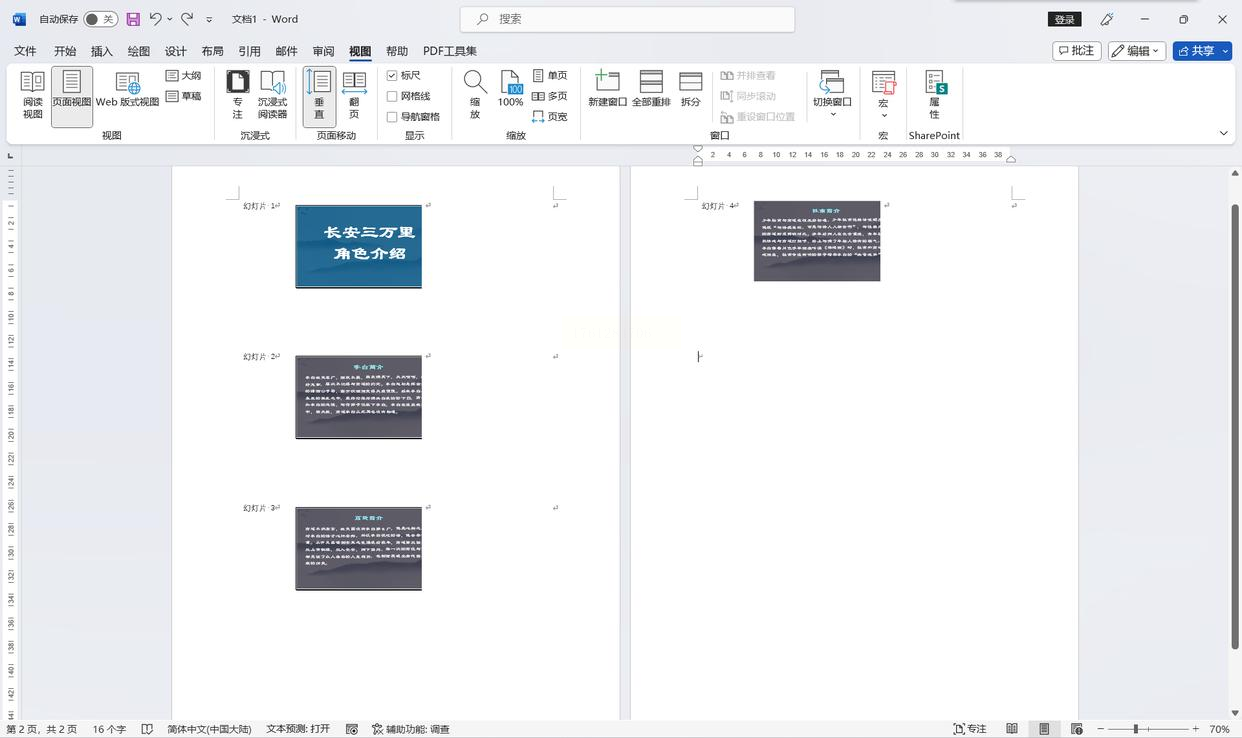
Task: Click language 简体中文(中国大陆) in status bar
Action: pos(209,729)
